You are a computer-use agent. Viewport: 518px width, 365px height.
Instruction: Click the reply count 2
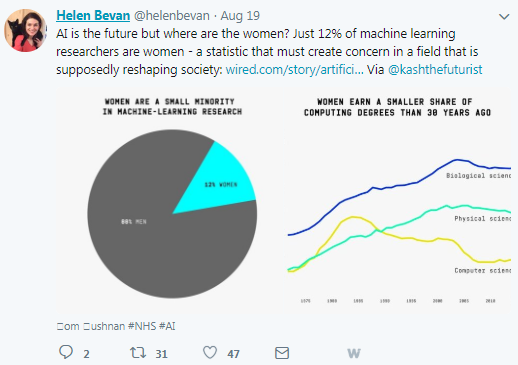pos(86,354)
